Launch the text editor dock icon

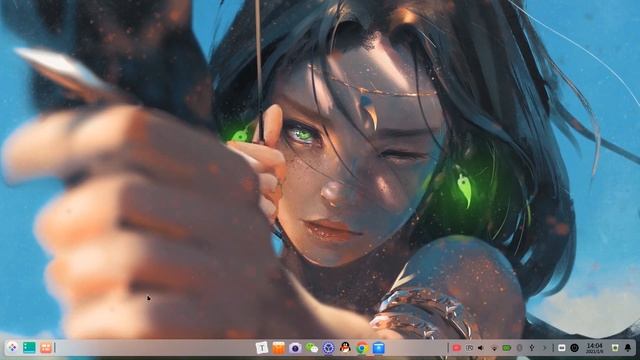tap(262, 348)
